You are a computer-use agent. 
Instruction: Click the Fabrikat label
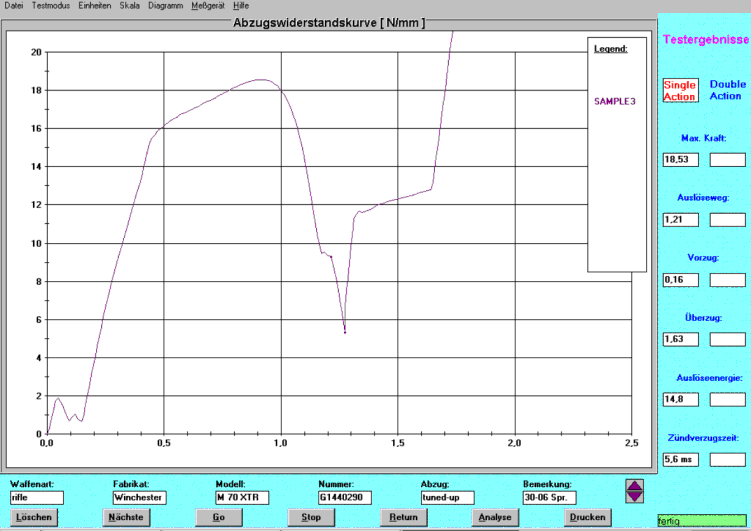click(131, 484)
